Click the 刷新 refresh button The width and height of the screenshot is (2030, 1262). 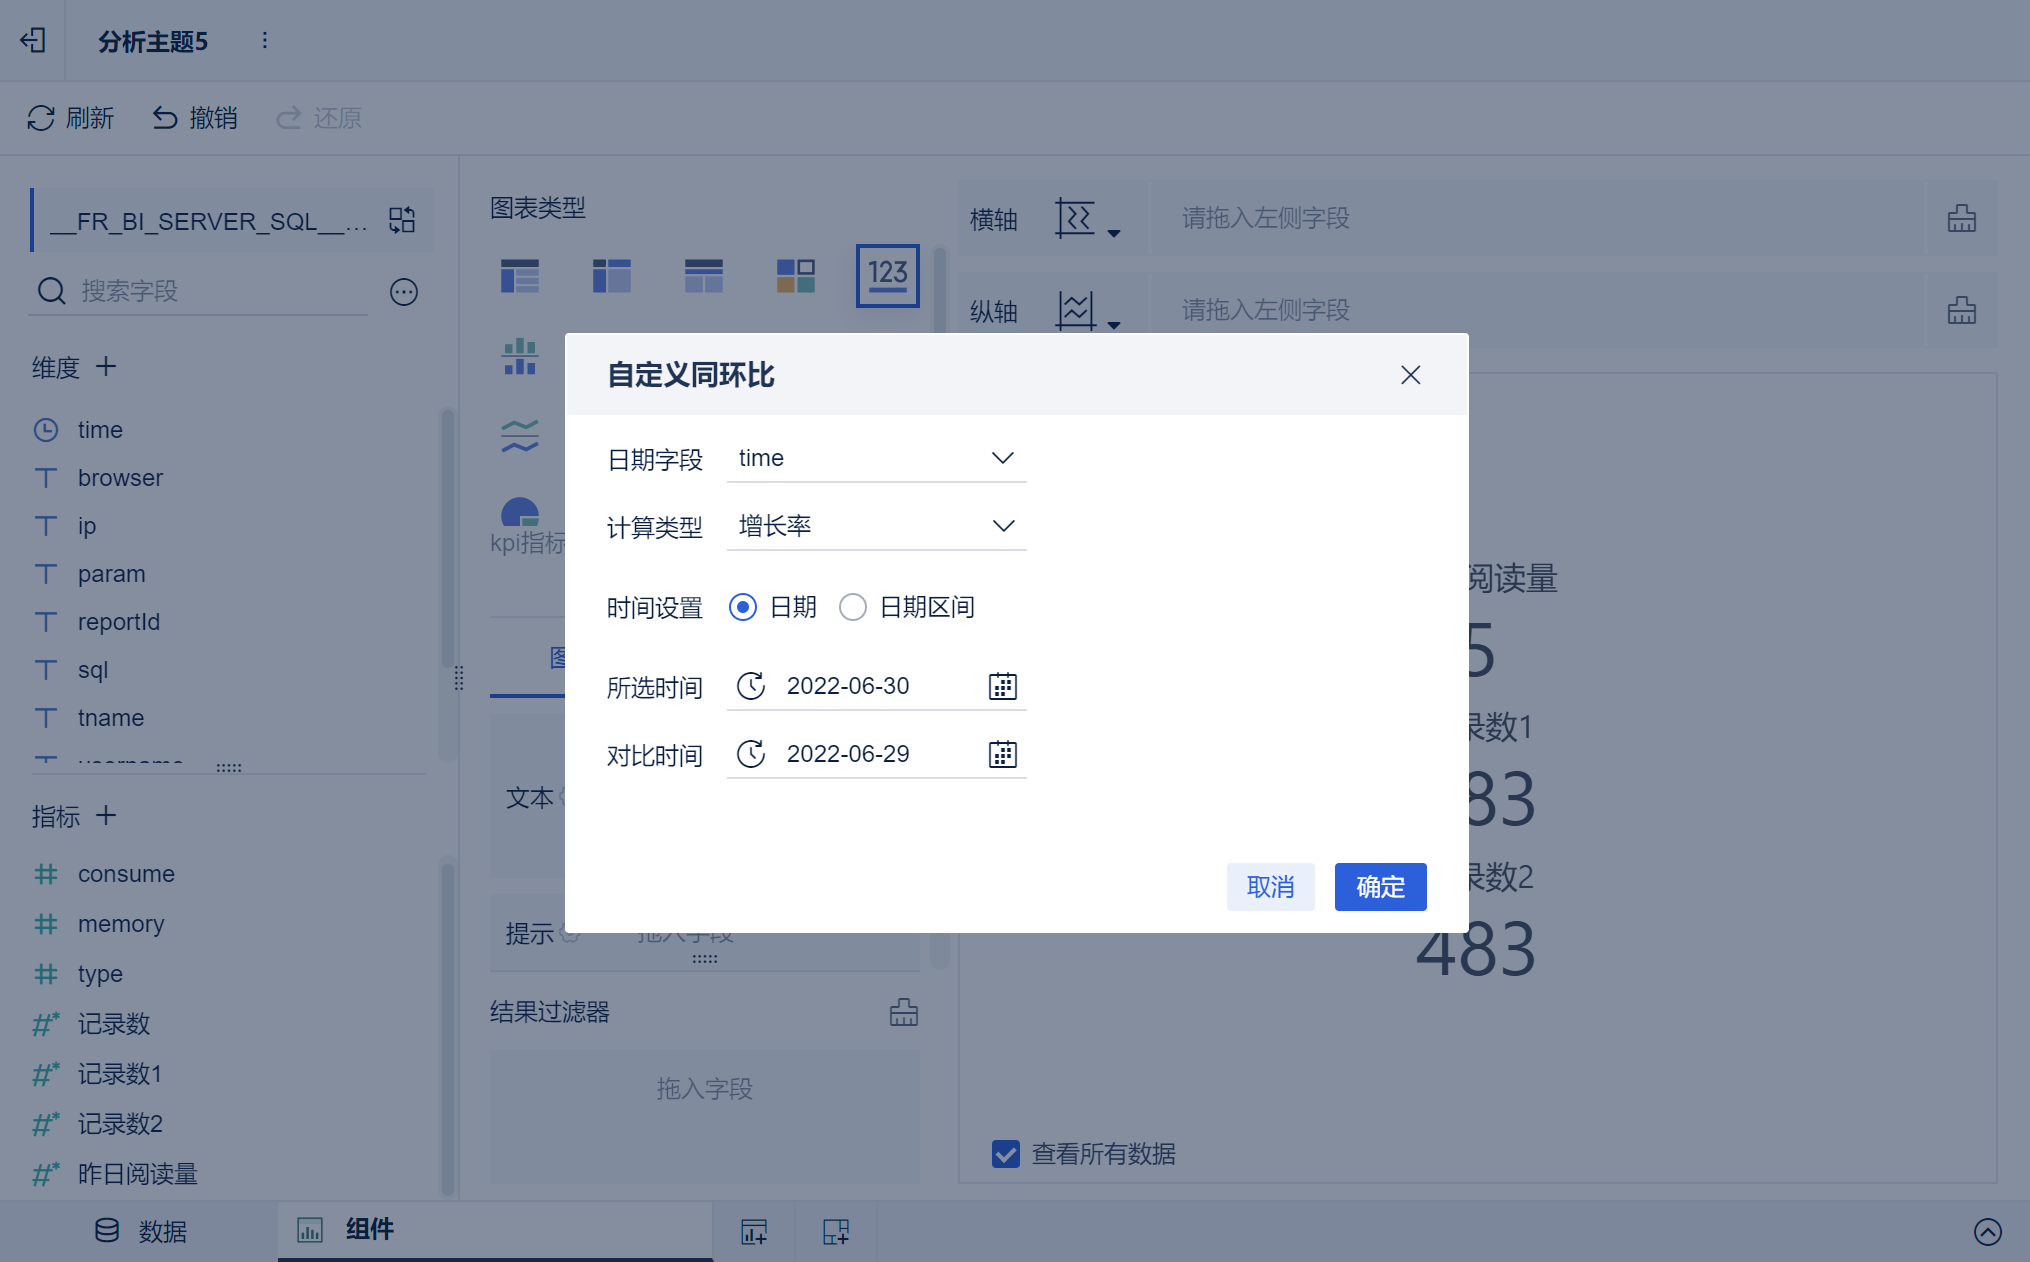[x=70, y=118]
